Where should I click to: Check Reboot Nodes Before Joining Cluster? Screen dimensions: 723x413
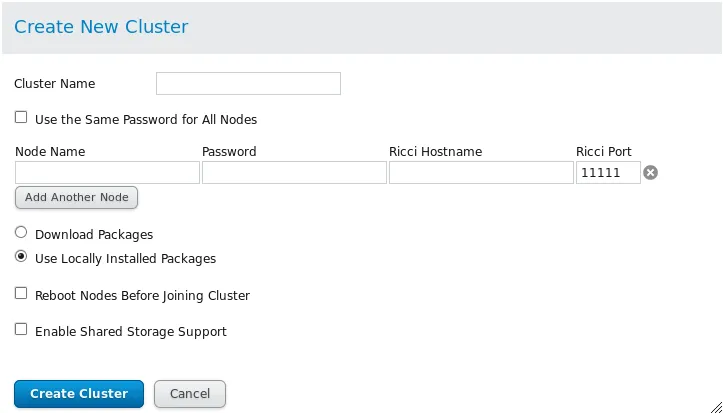pos(21,294)
